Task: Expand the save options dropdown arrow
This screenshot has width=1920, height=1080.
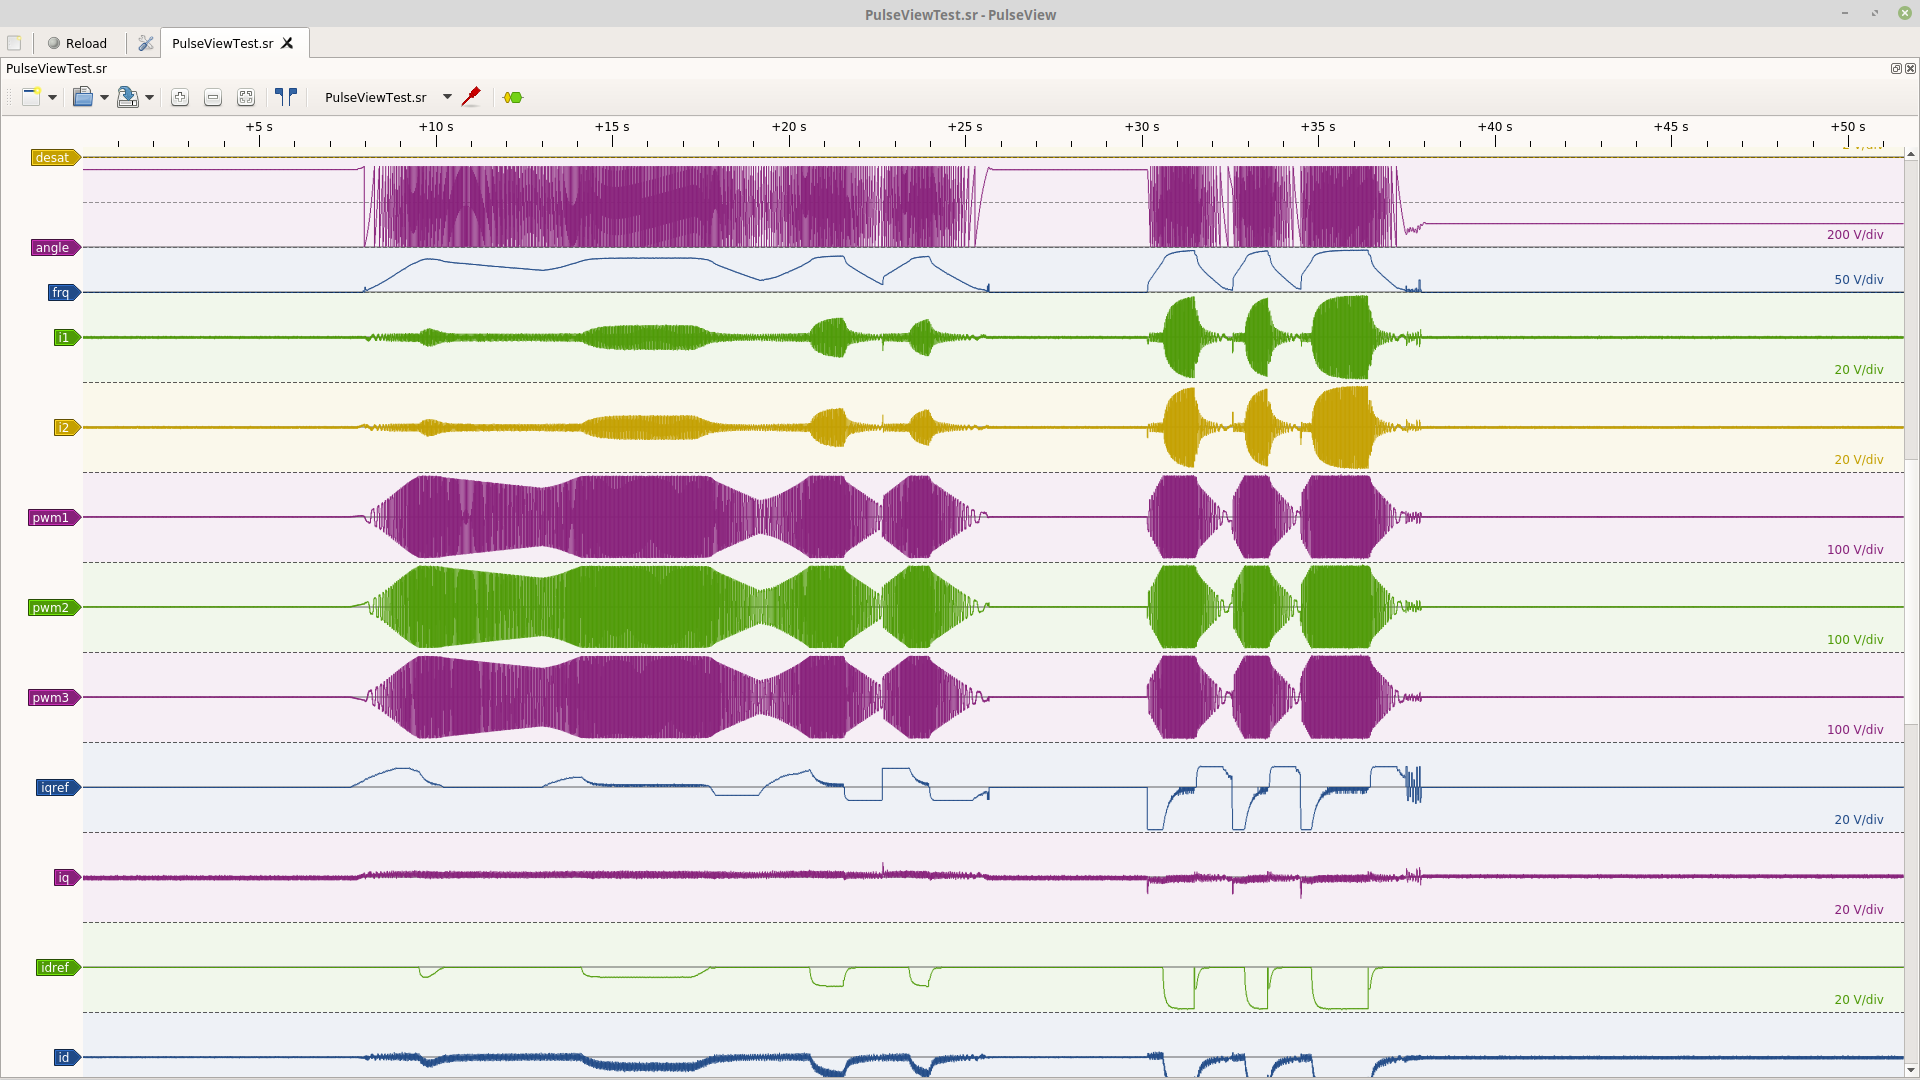Action: point(149,97)
